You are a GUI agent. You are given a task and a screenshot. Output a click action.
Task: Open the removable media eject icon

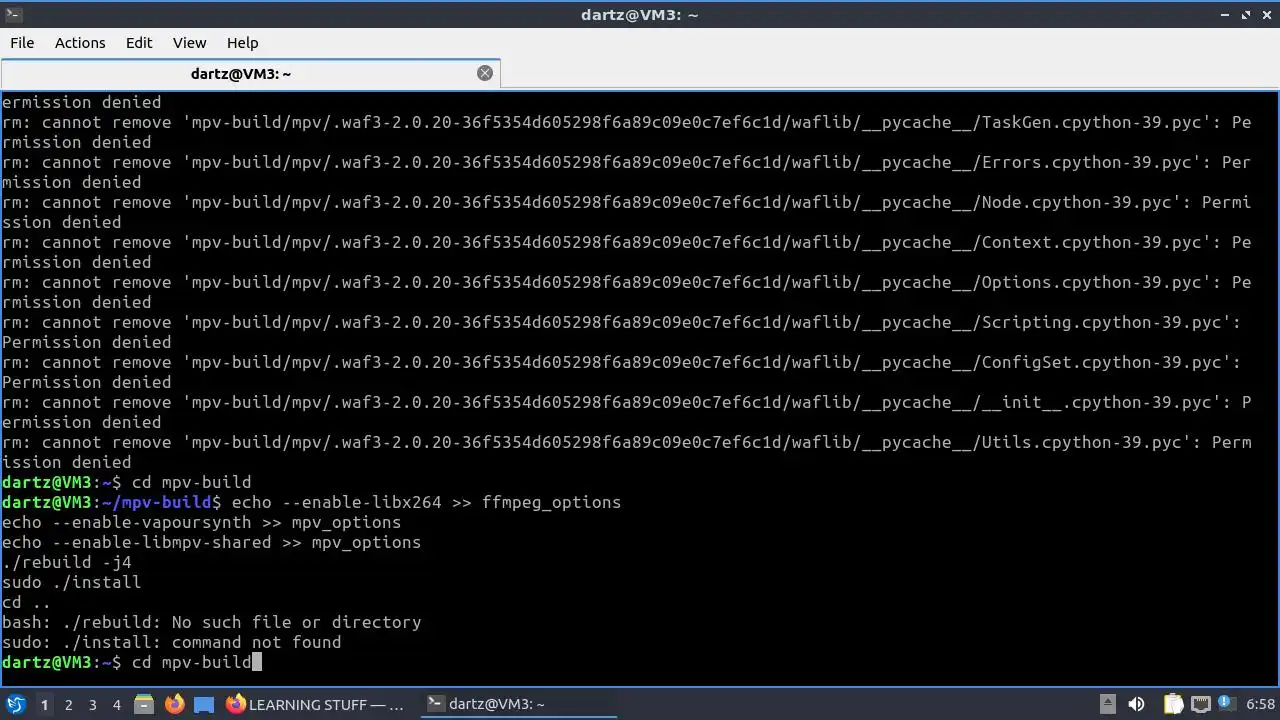click(x=1107, y=704)
